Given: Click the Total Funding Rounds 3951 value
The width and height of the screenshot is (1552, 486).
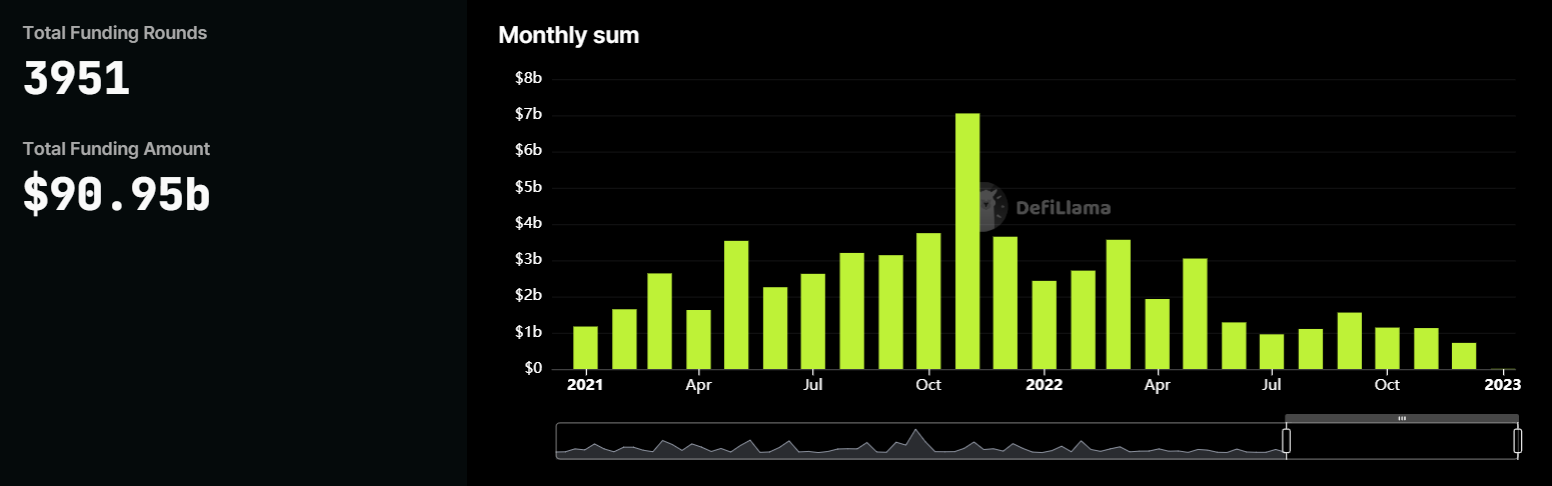Looking at the screenshot, I should pos(77,80).
